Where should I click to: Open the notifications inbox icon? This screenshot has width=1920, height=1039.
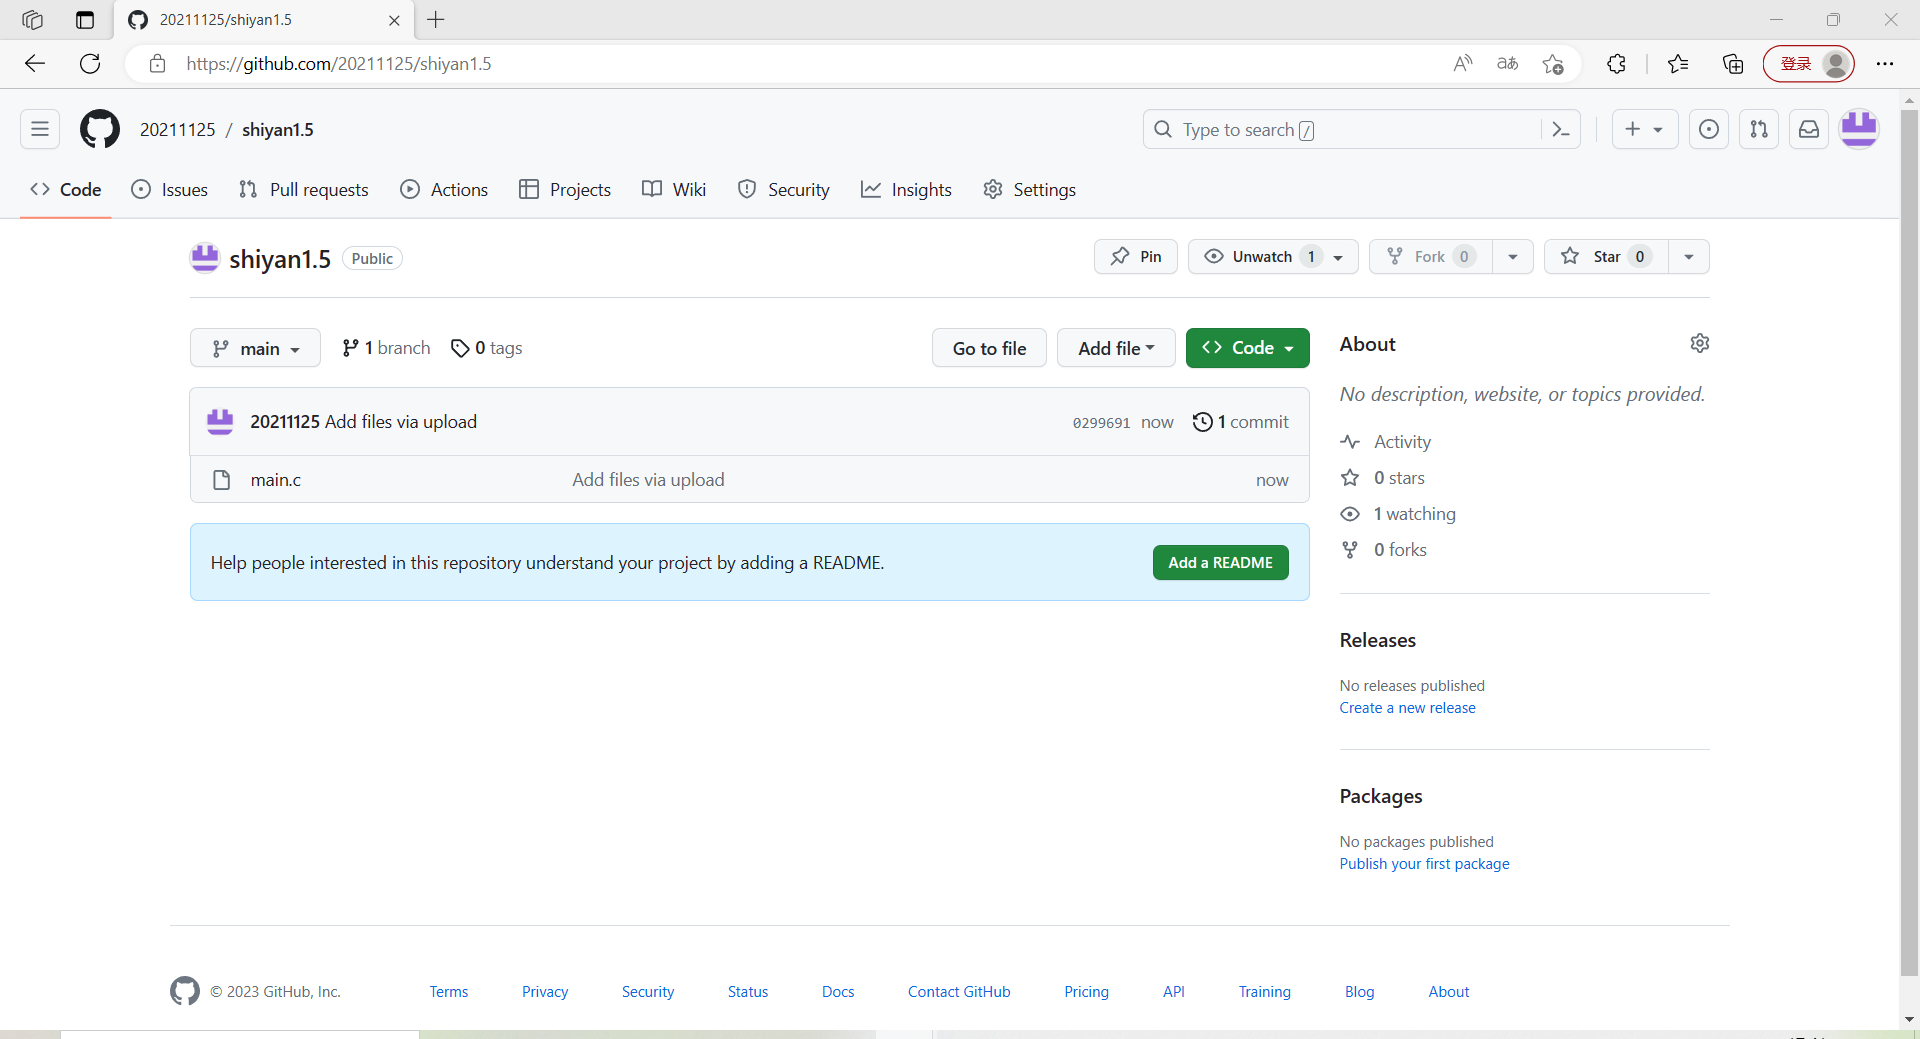point(1809,129)
